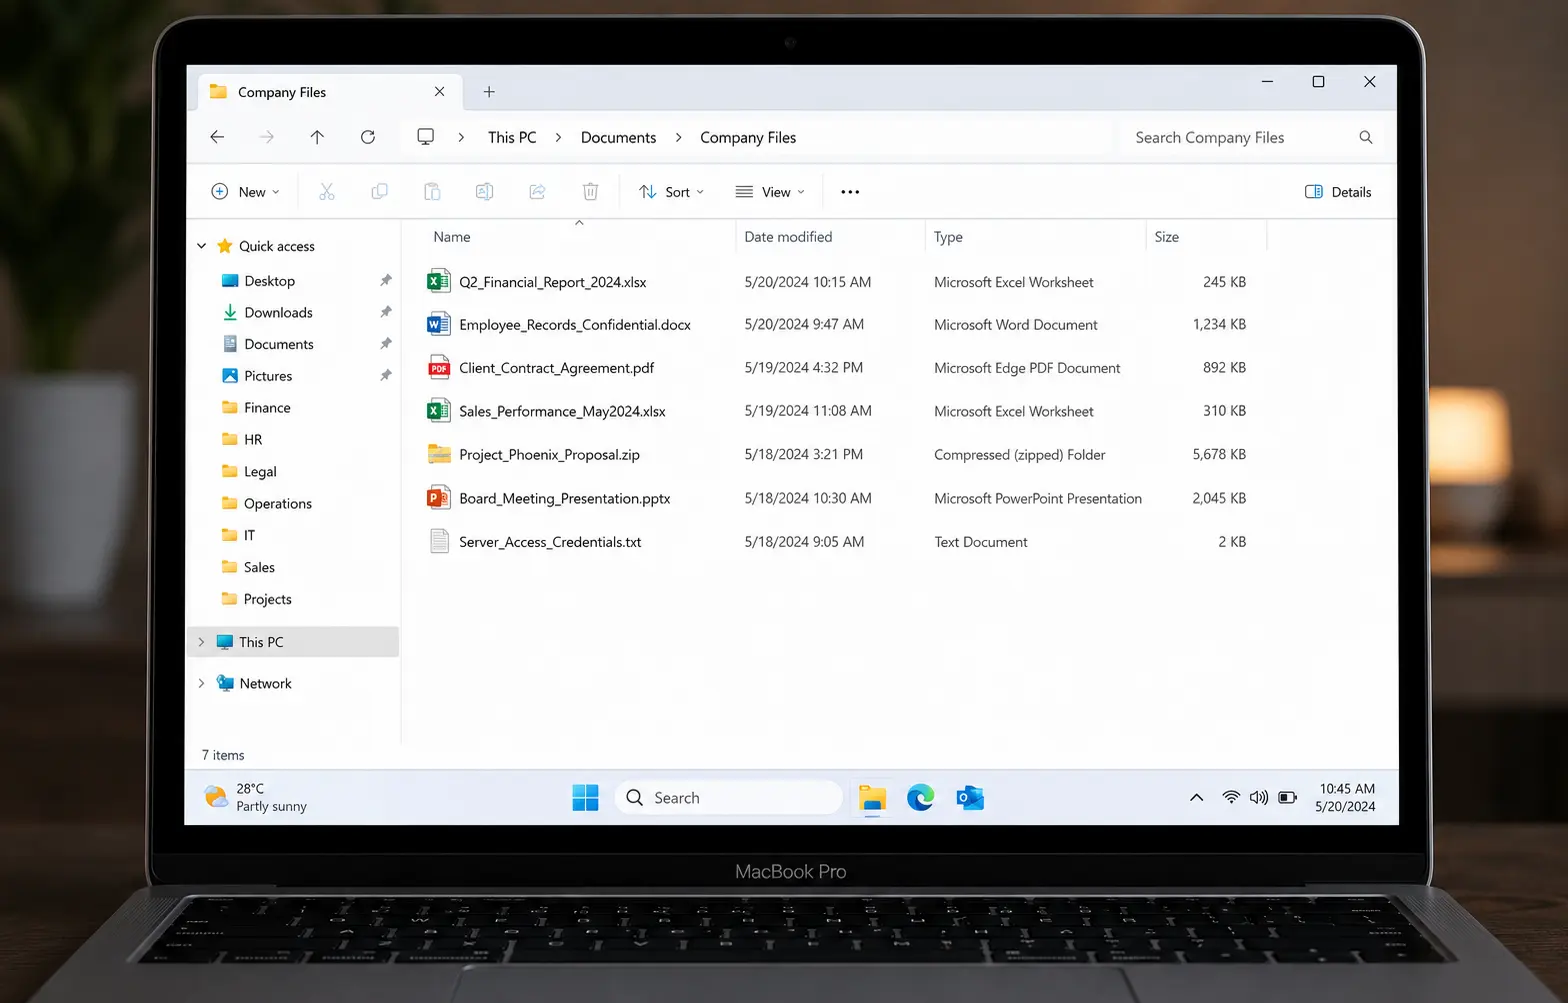This screenshot has height=1003, width=1568.
Task: Sort by the Size column header
Action: (1166, 236)
